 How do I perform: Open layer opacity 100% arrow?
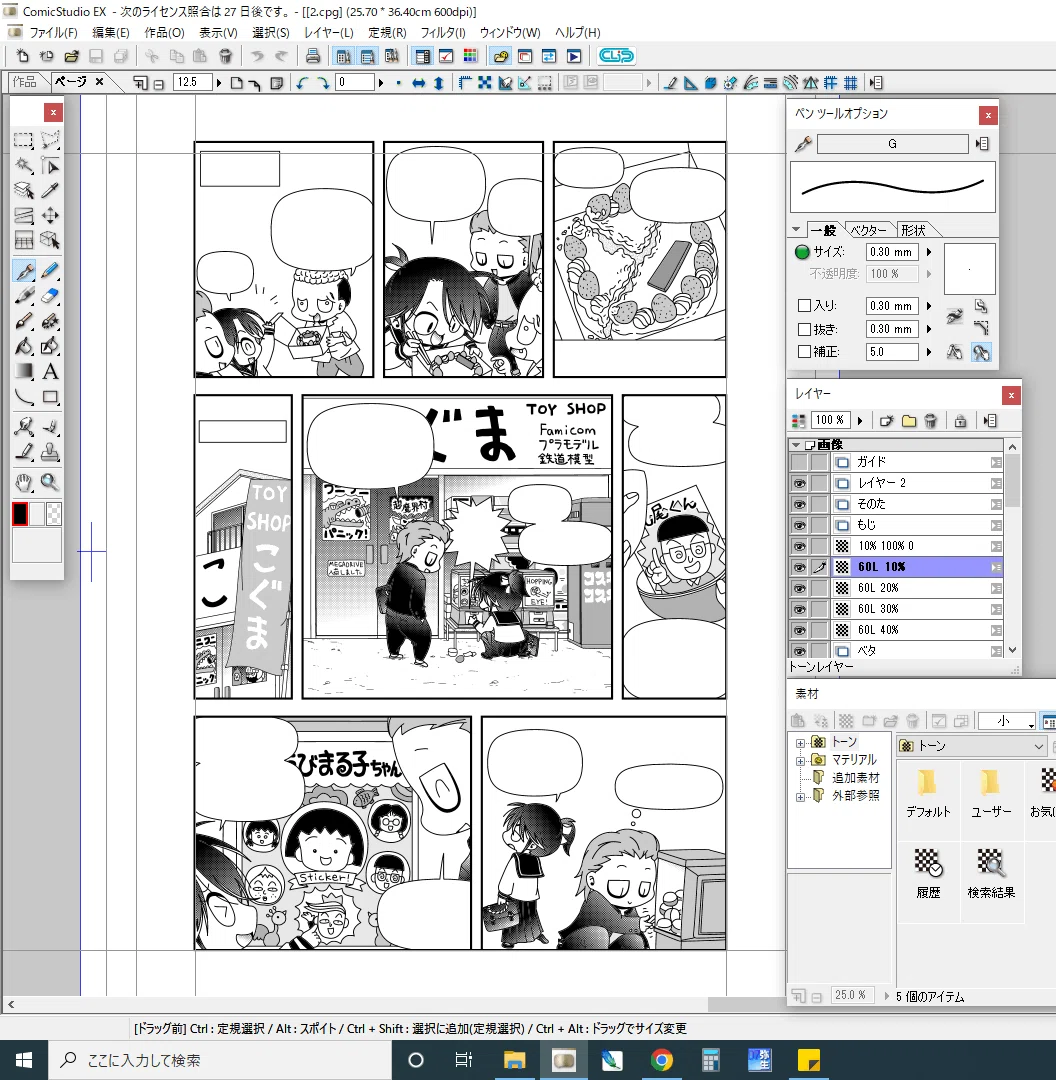860,420
